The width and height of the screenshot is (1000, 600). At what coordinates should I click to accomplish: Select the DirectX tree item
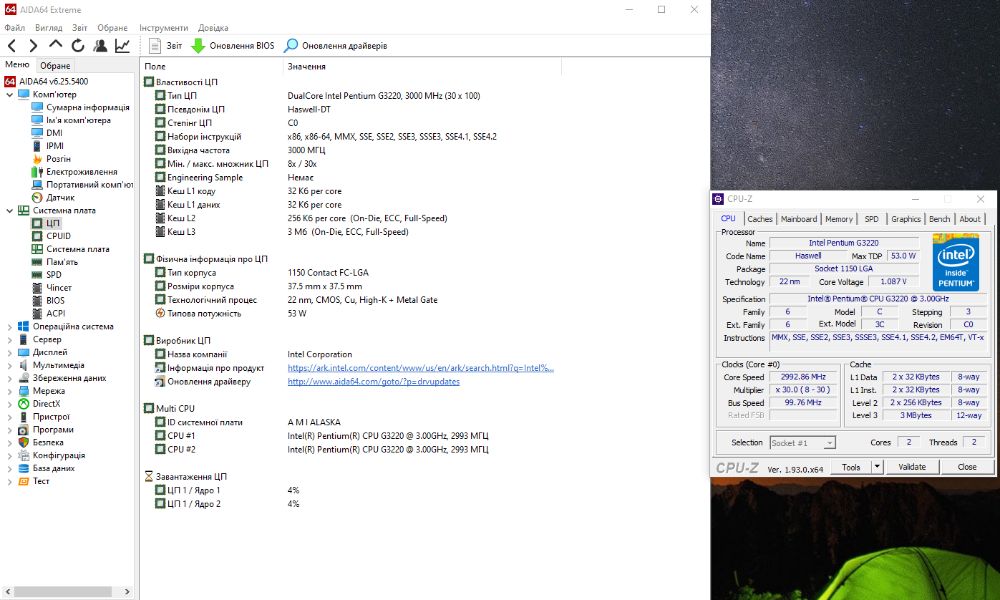47,404
